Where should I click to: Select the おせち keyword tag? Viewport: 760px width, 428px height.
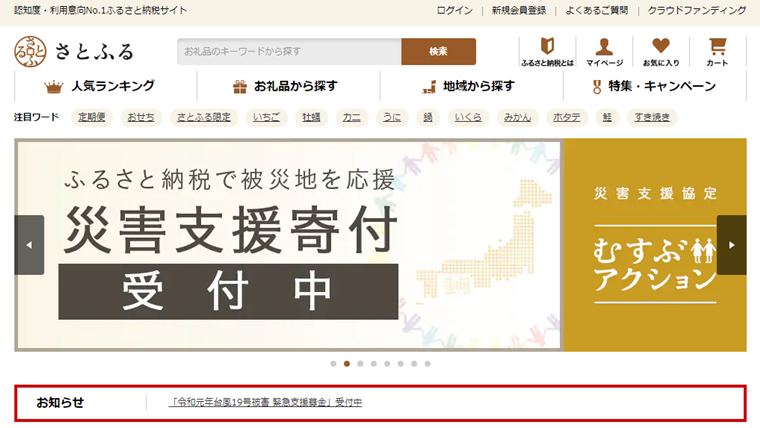pos(141,117)
